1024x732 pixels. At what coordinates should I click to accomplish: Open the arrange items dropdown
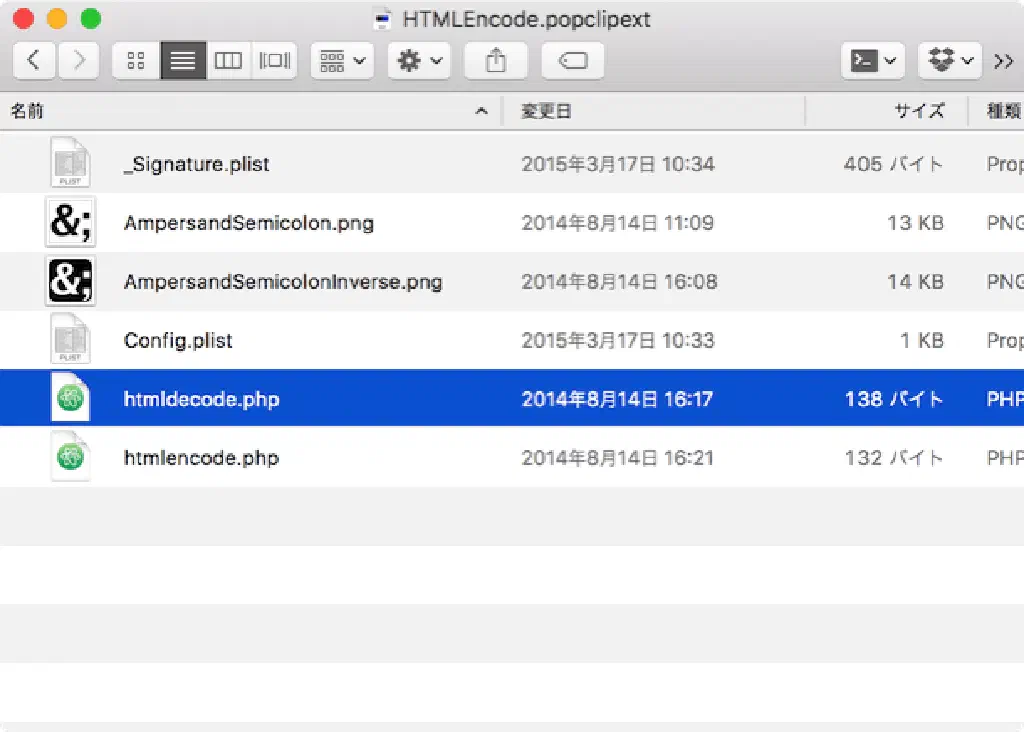tap(343, 61)
